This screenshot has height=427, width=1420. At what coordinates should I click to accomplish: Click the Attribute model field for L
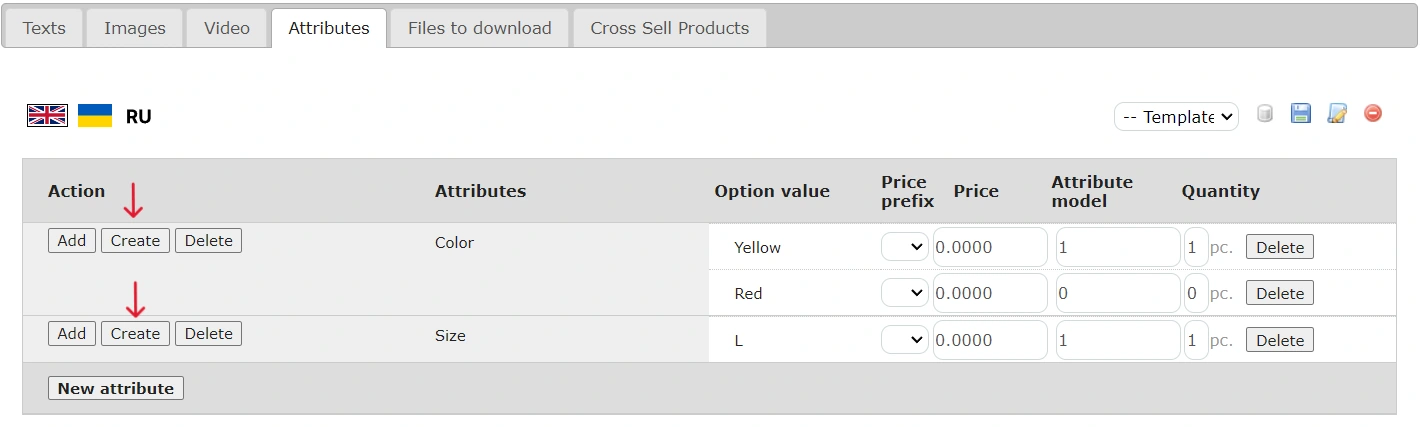tap(1117, 340)
